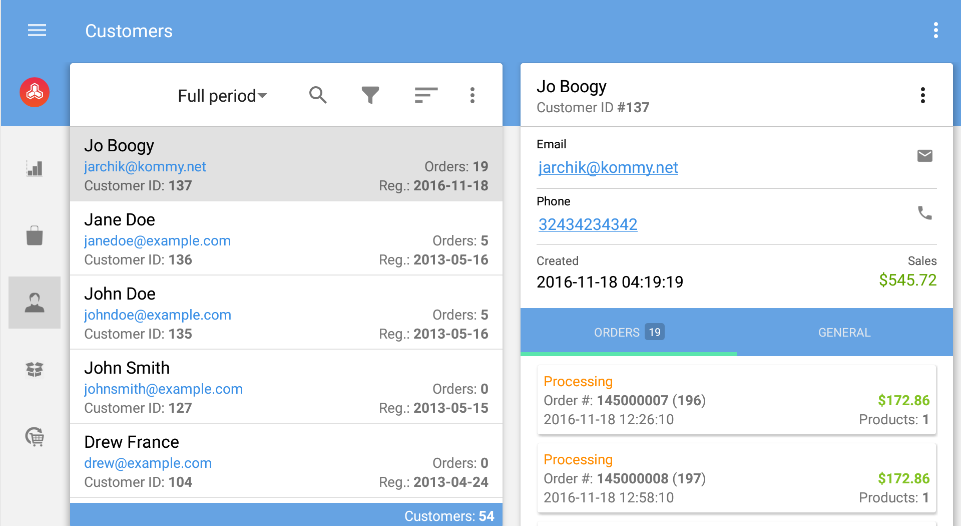This screenshot has height=526, width=961.
Task: Open the customer list overflow menu
Action: point(472,96)
